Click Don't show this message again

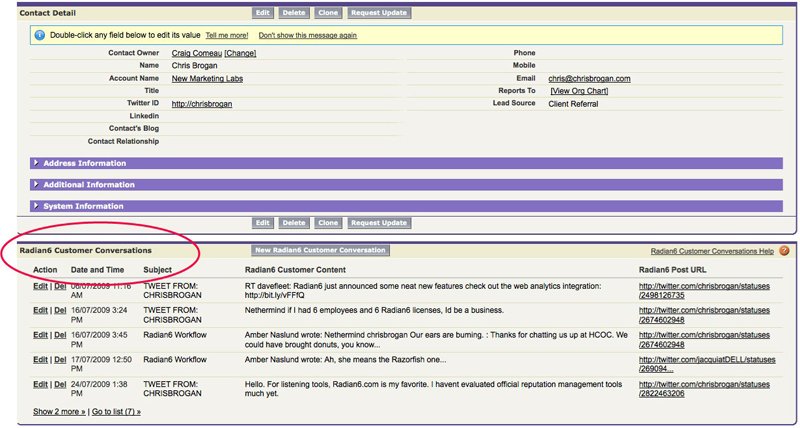tap(308, 35)
